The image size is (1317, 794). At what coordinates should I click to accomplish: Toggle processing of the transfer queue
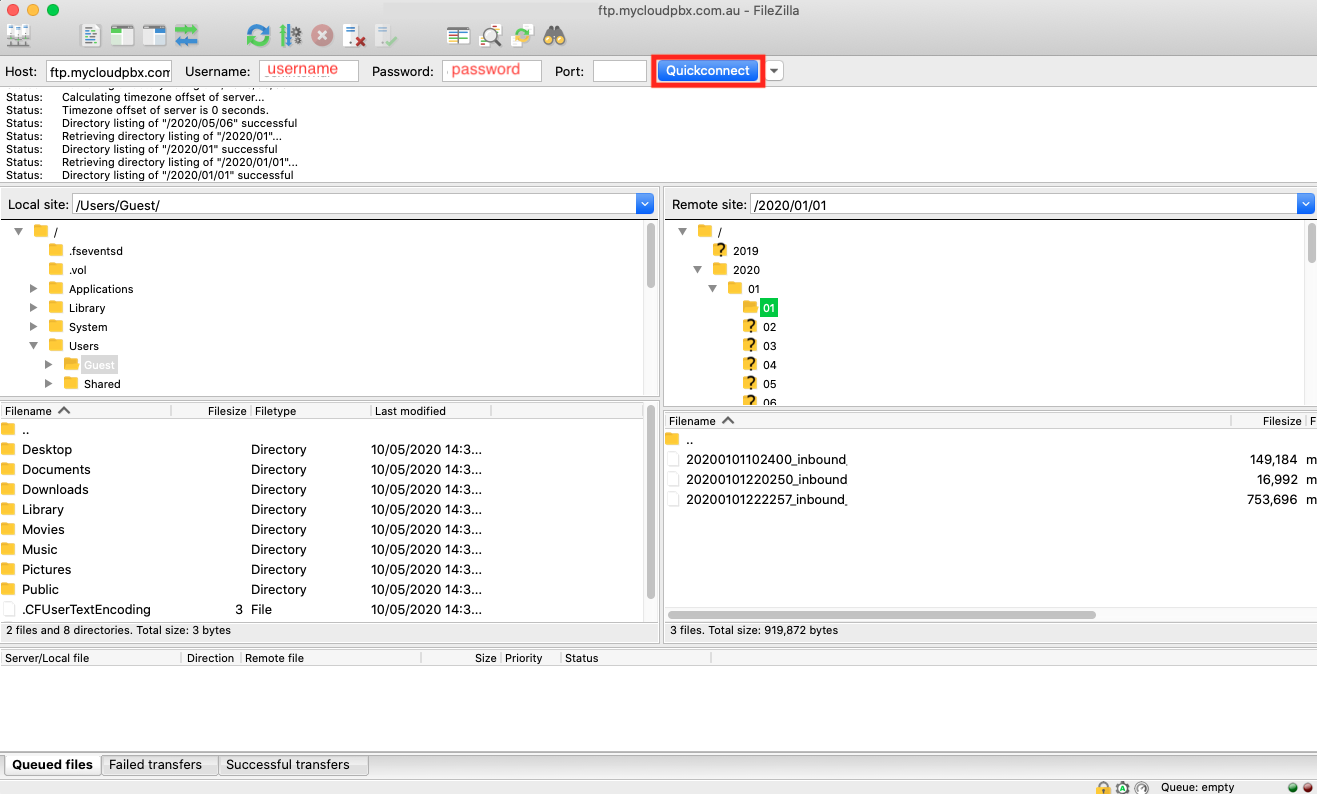(290, 36)
